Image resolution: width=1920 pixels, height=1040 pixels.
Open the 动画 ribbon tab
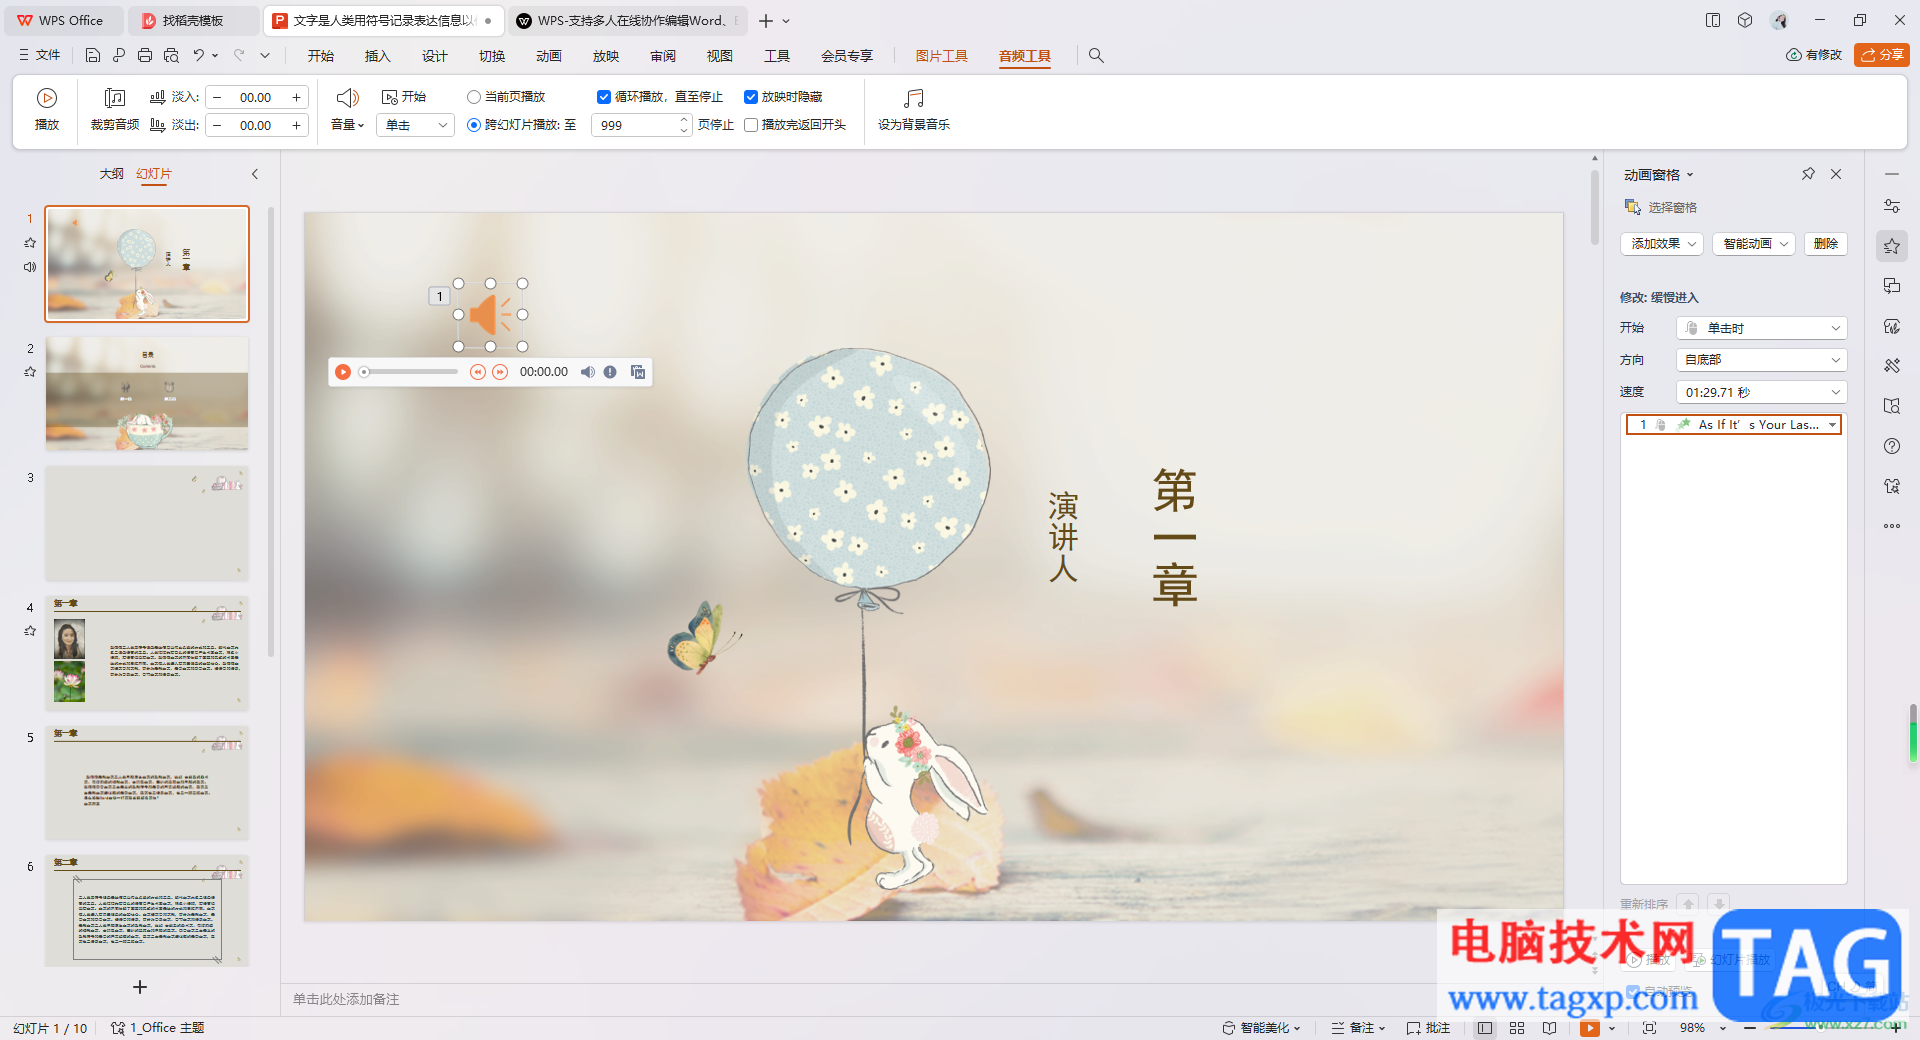point(548,56)
